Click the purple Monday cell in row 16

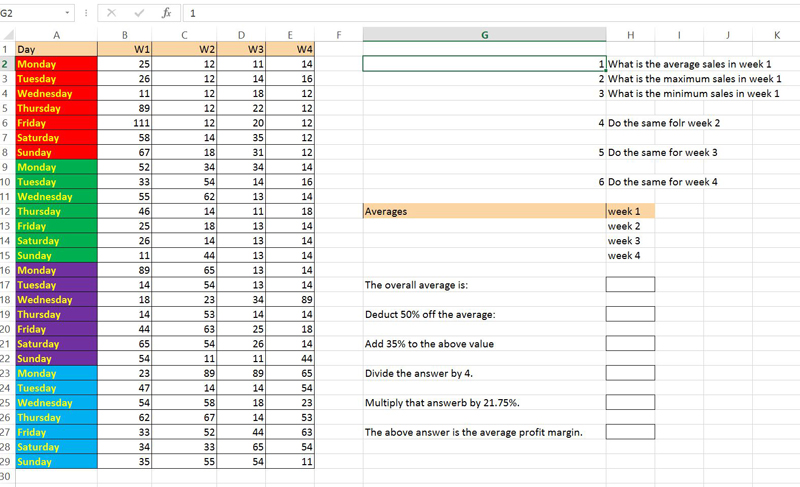click(57, 270)
